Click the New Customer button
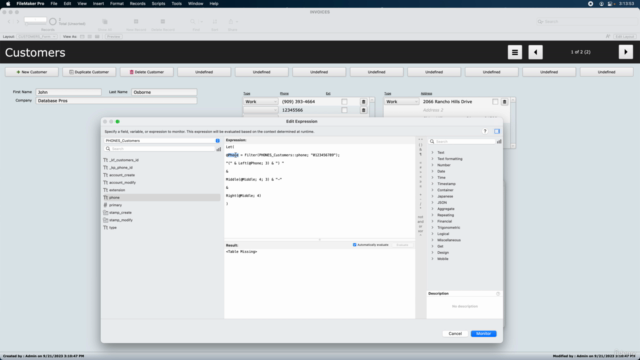 (x=32, y=72)
